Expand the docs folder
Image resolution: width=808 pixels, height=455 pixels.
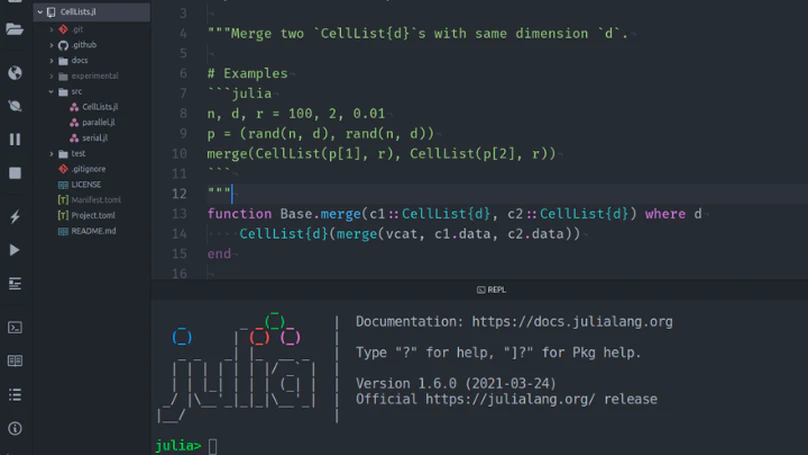(51, 60)
